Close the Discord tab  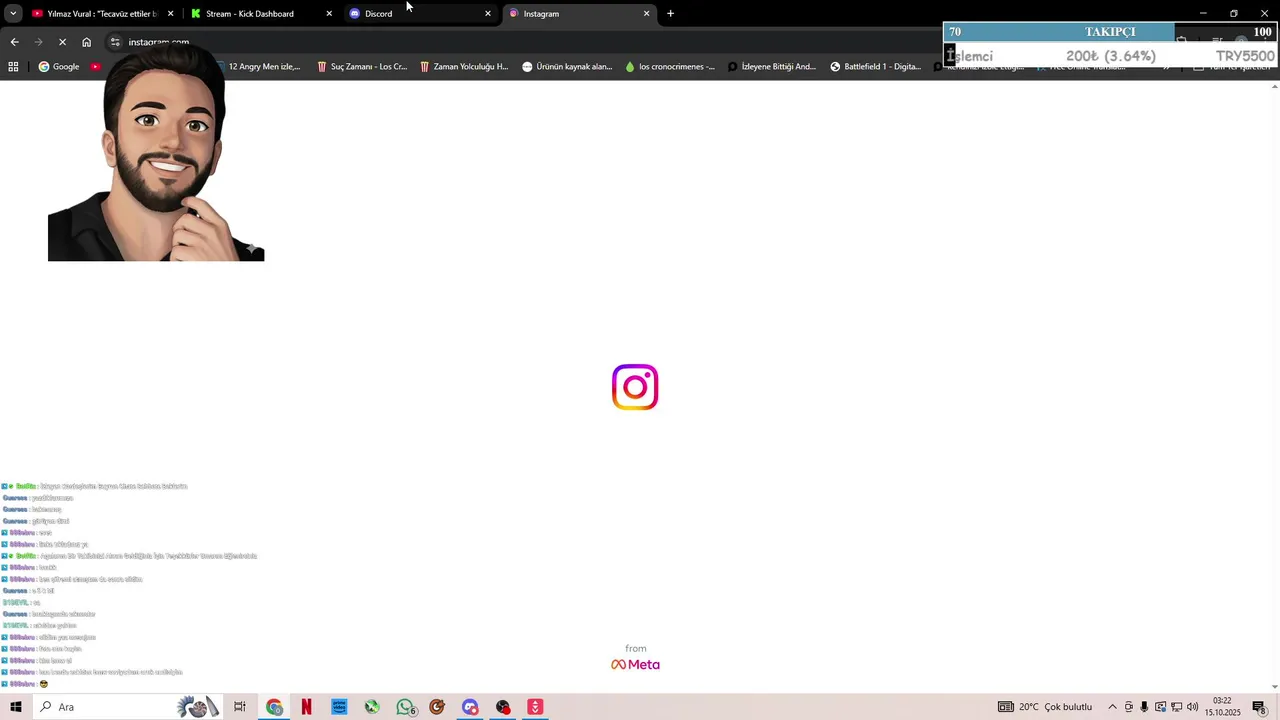tap(488, 14)
